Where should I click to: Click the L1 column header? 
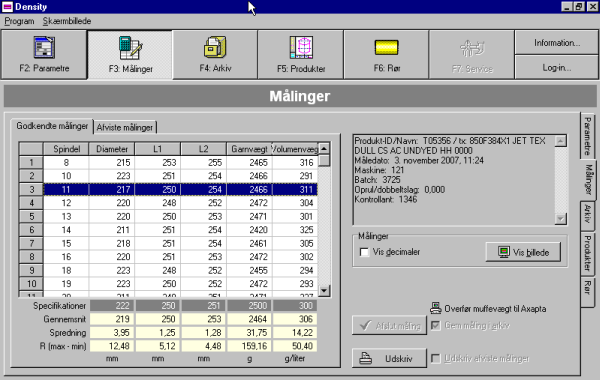(157, 149)
